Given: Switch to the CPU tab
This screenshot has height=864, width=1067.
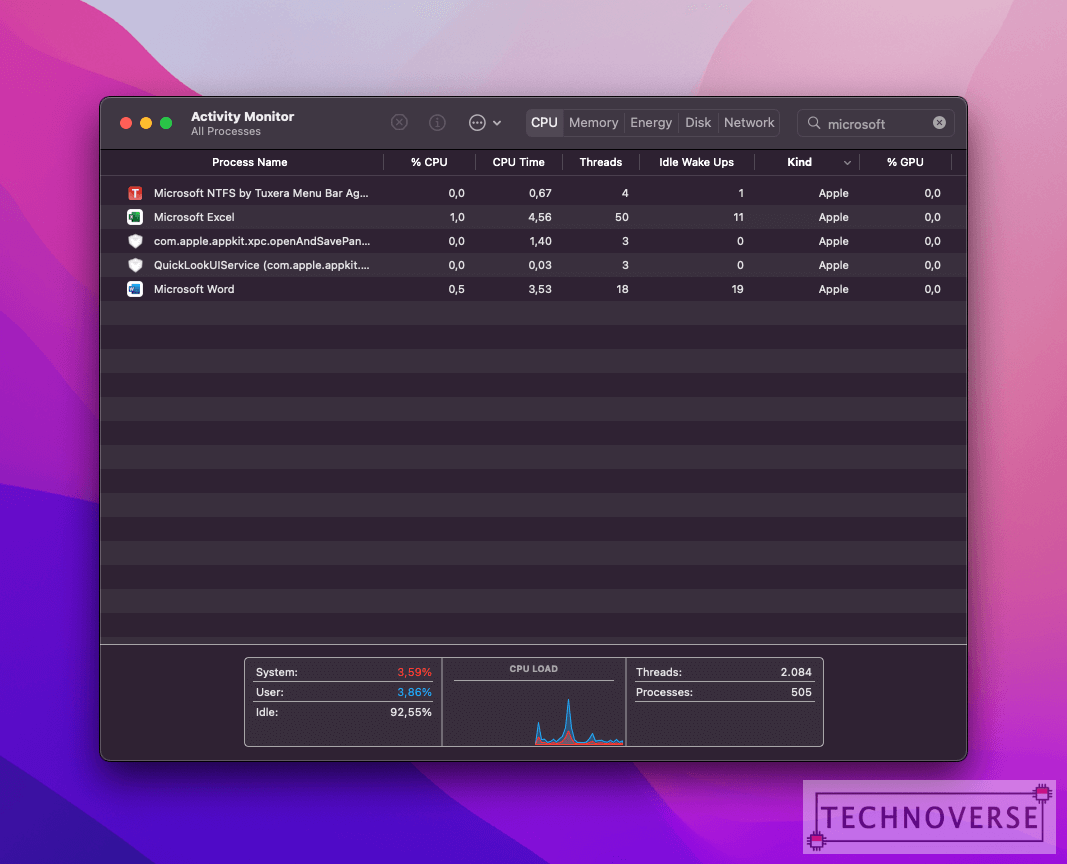Looking at the screenshot, I should pos(544,122).
